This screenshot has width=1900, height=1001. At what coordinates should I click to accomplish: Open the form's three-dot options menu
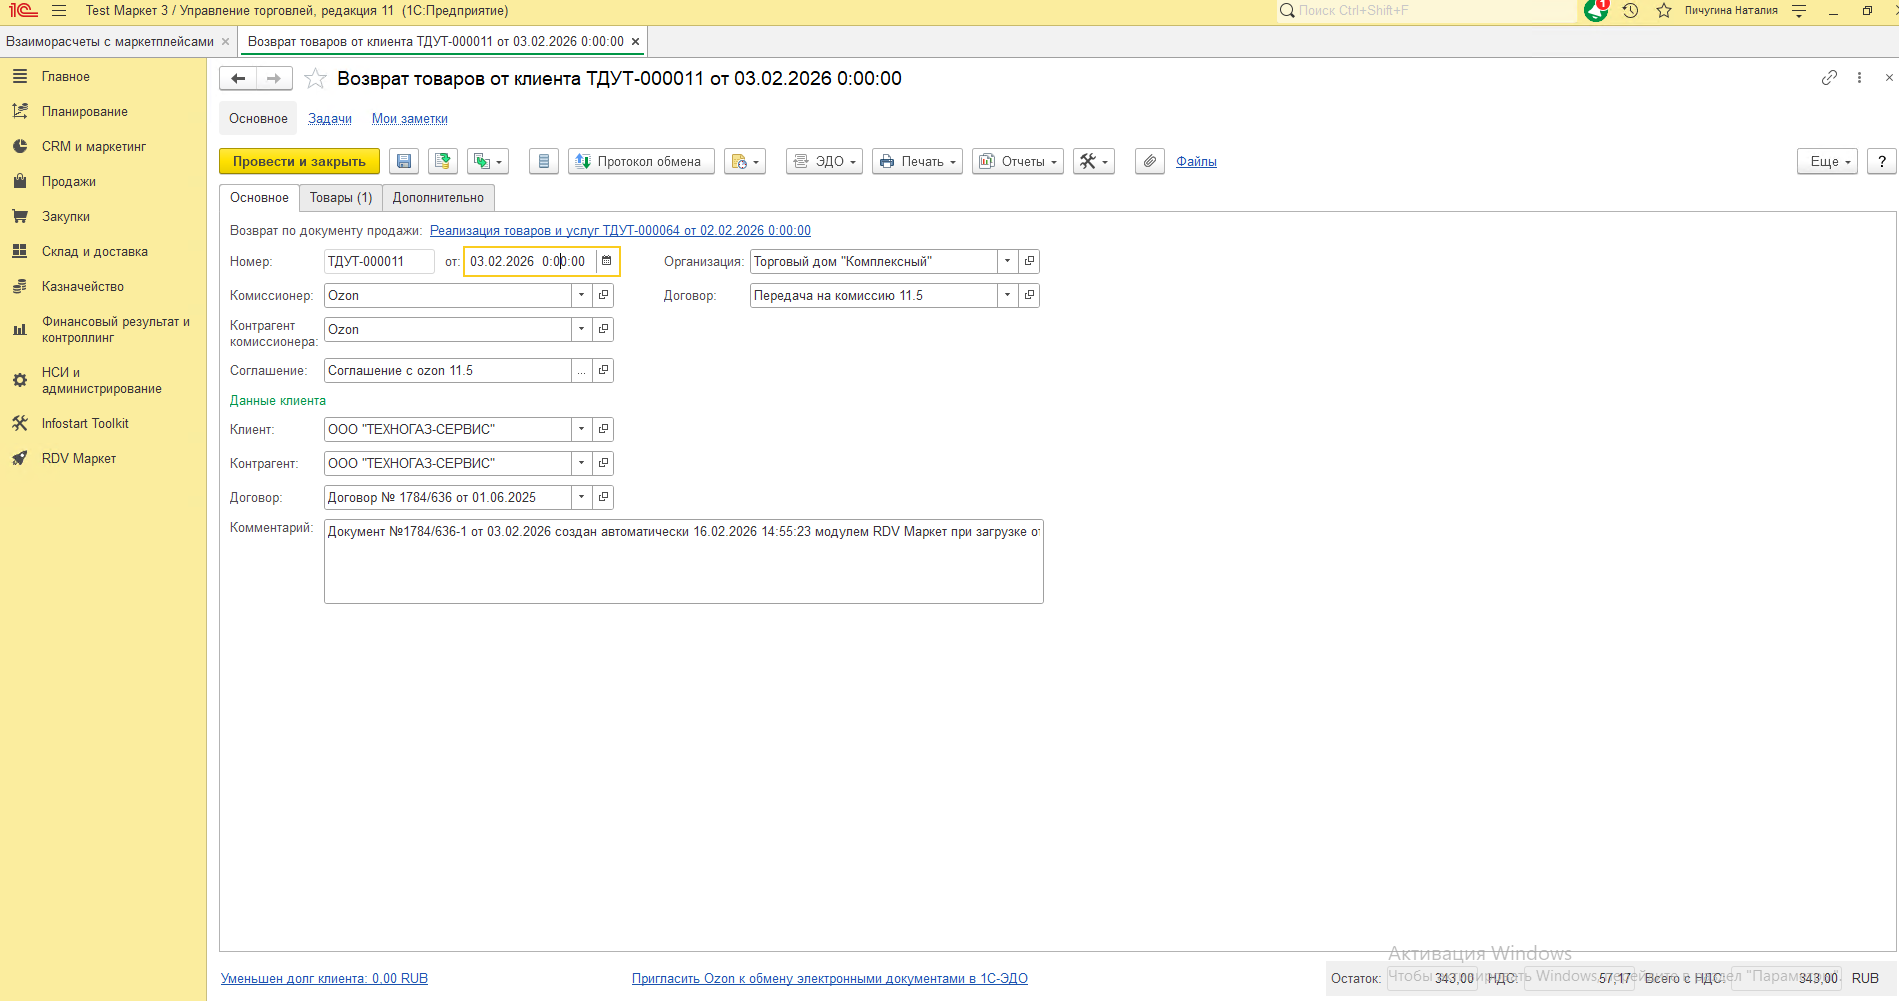click(x=1859, y=78)
